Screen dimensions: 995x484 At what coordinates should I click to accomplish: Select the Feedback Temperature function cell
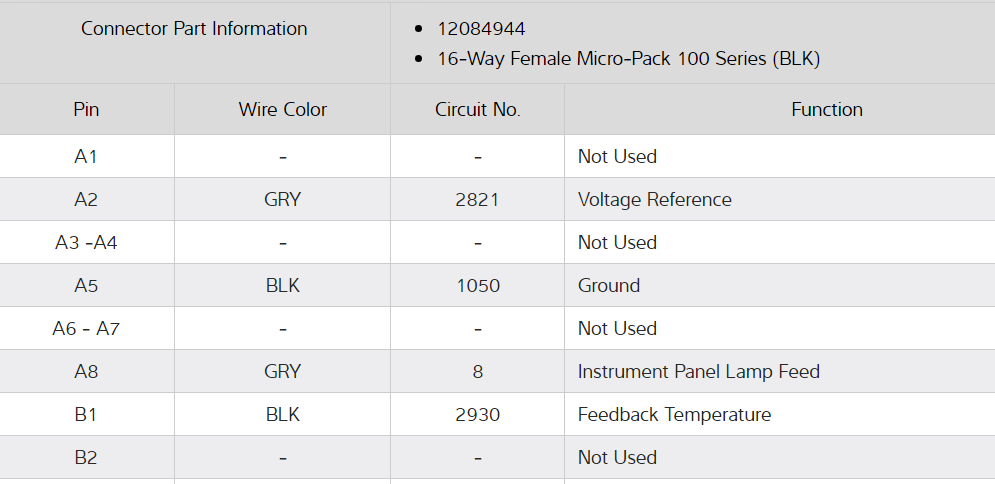click(x=674, y=415)
